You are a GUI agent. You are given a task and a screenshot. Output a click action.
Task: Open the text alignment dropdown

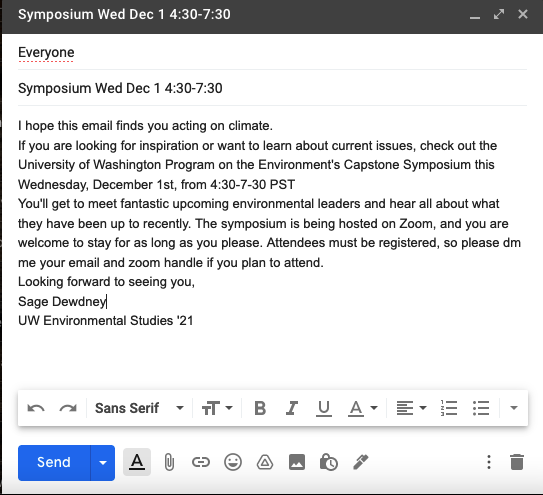(x=411, y=408)
